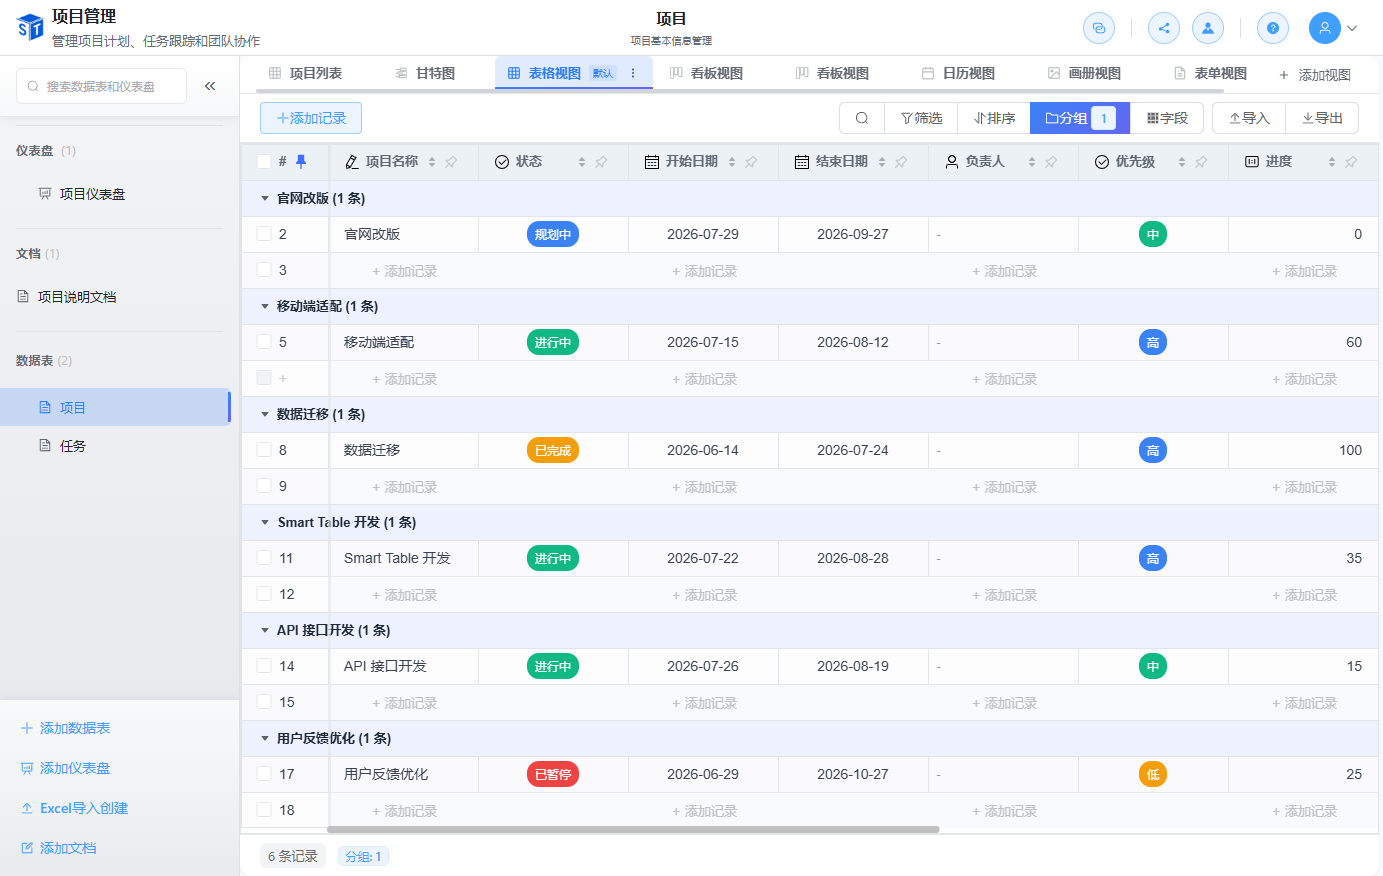Image resolution: width=1383 pixels, height=876 pixels.
Task: Open the user account dropdown chevron
Action: tap(1352, 28)
